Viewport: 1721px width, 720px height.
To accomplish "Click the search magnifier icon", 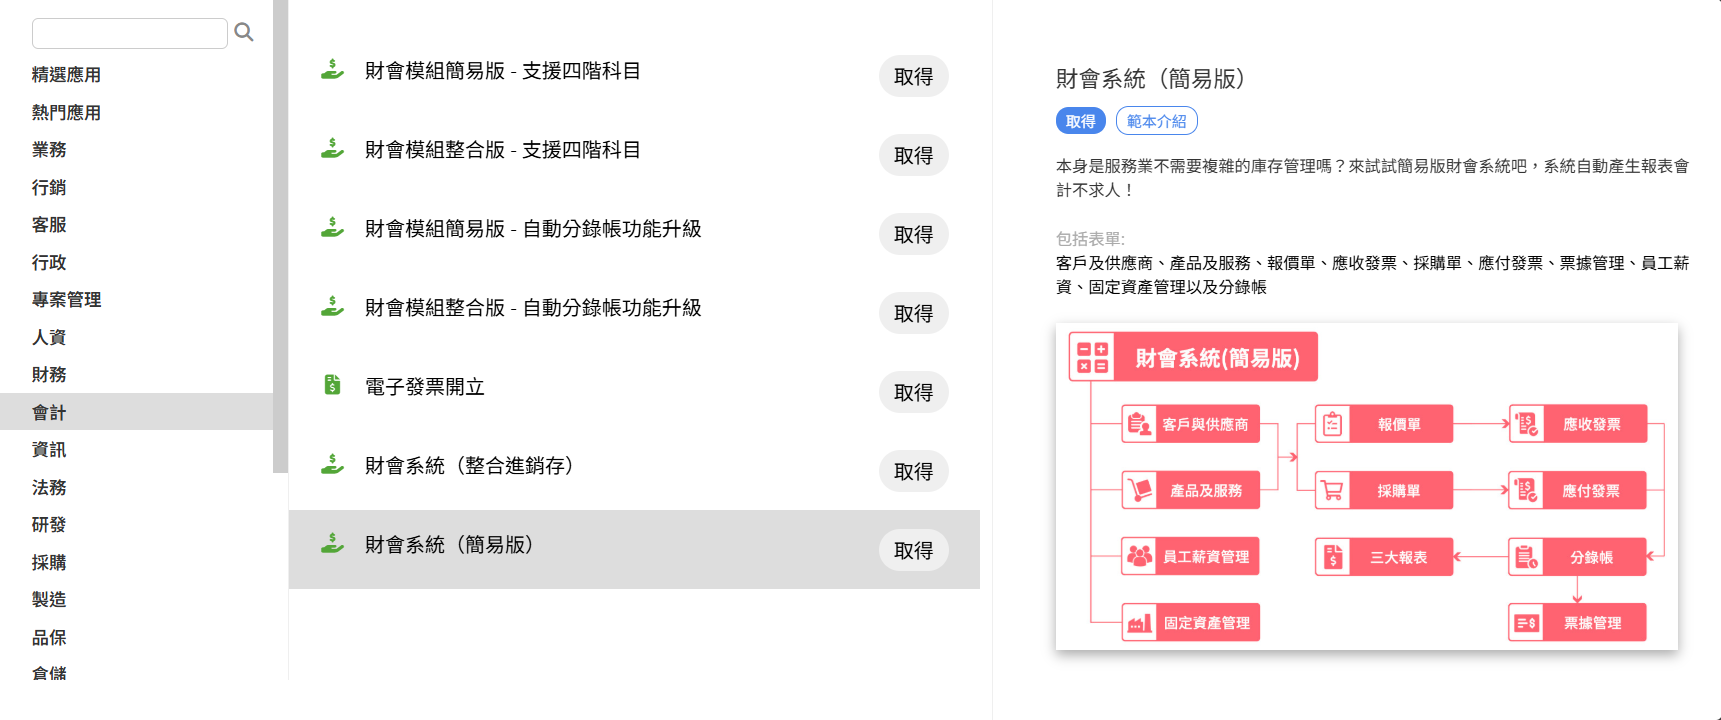I will coord(244,32).
